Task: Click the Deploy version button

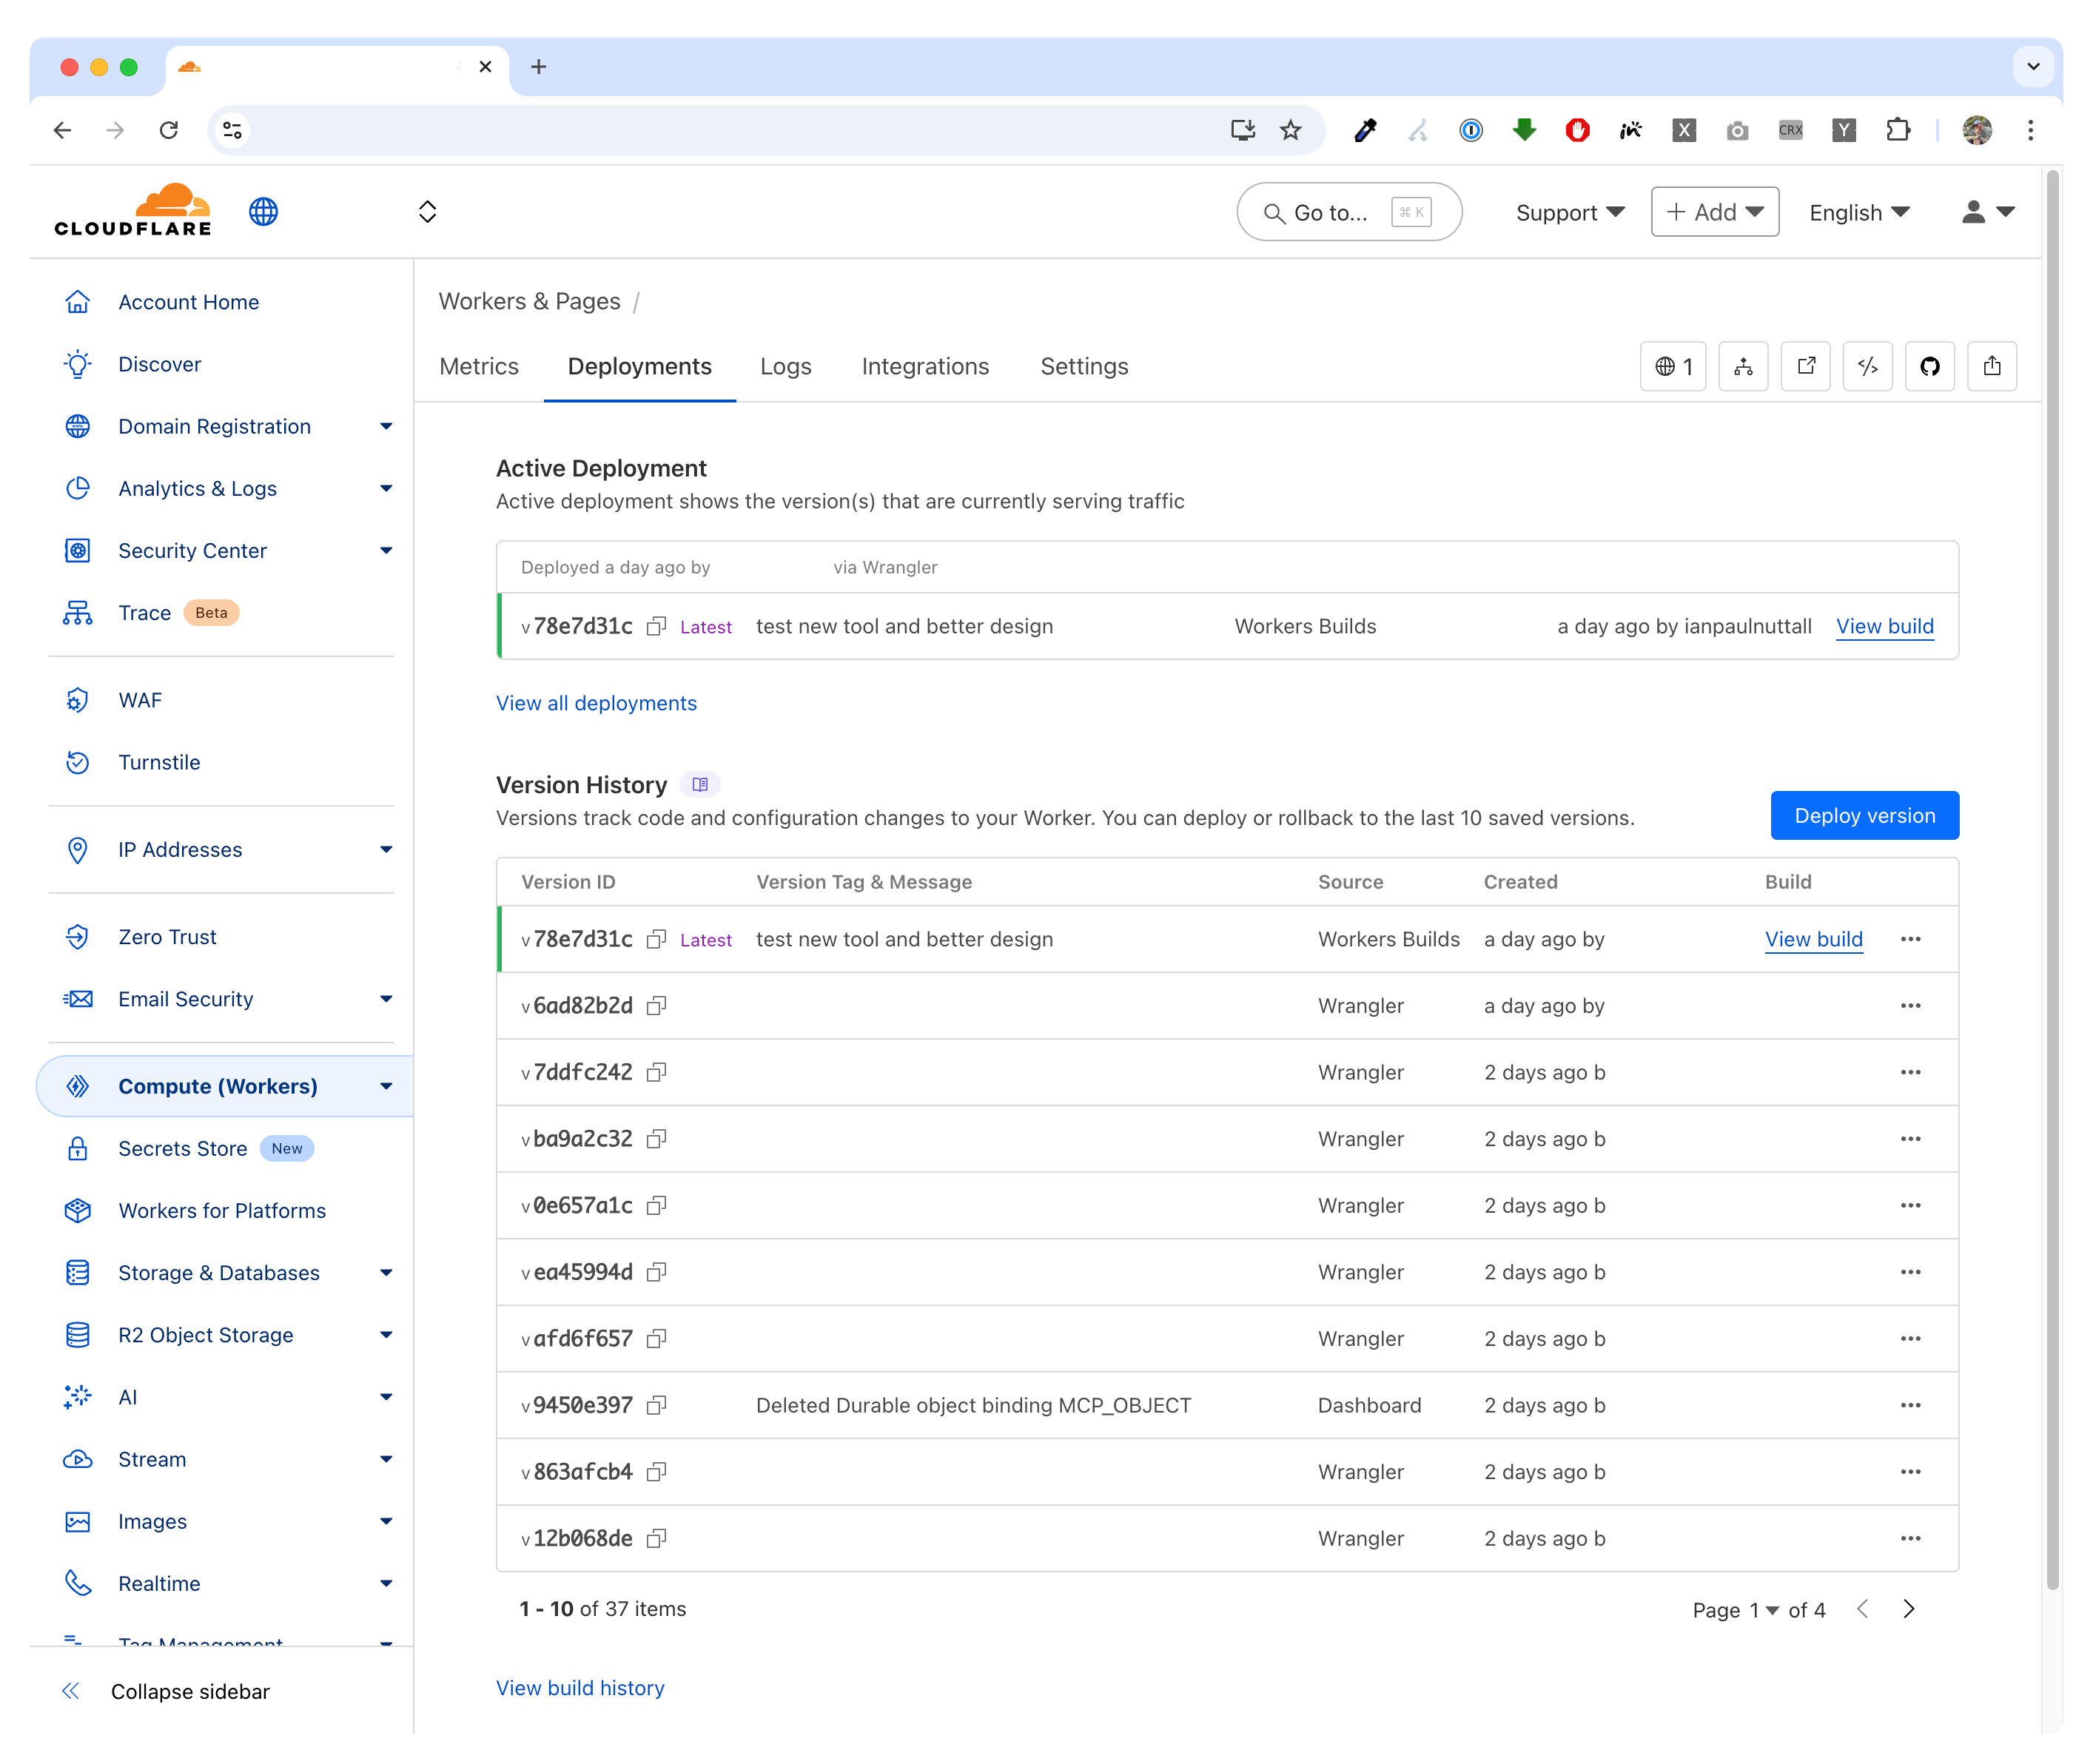Action: tap(1863, 815)
